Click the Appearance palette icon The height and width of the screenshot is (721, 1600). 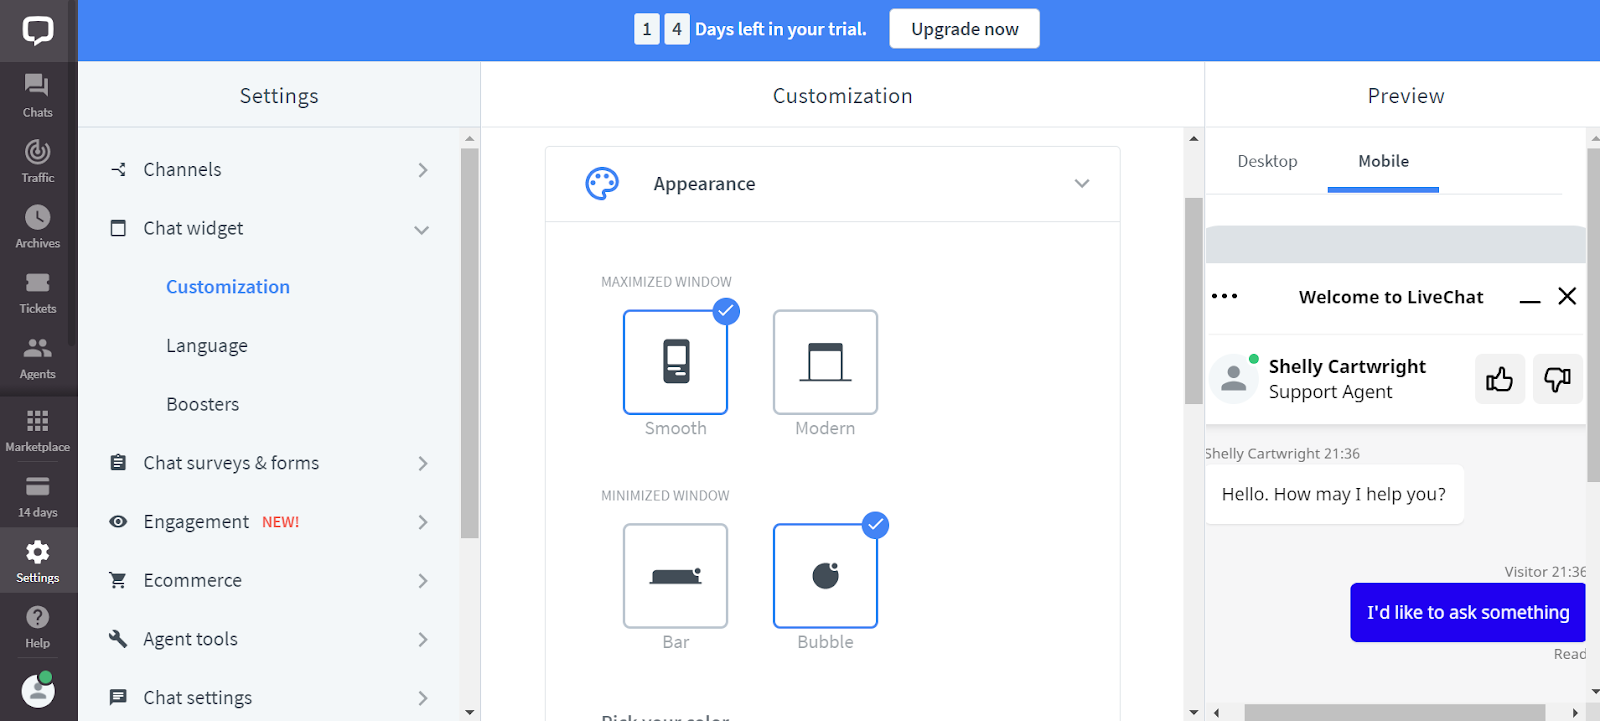[x=602, y=184]
